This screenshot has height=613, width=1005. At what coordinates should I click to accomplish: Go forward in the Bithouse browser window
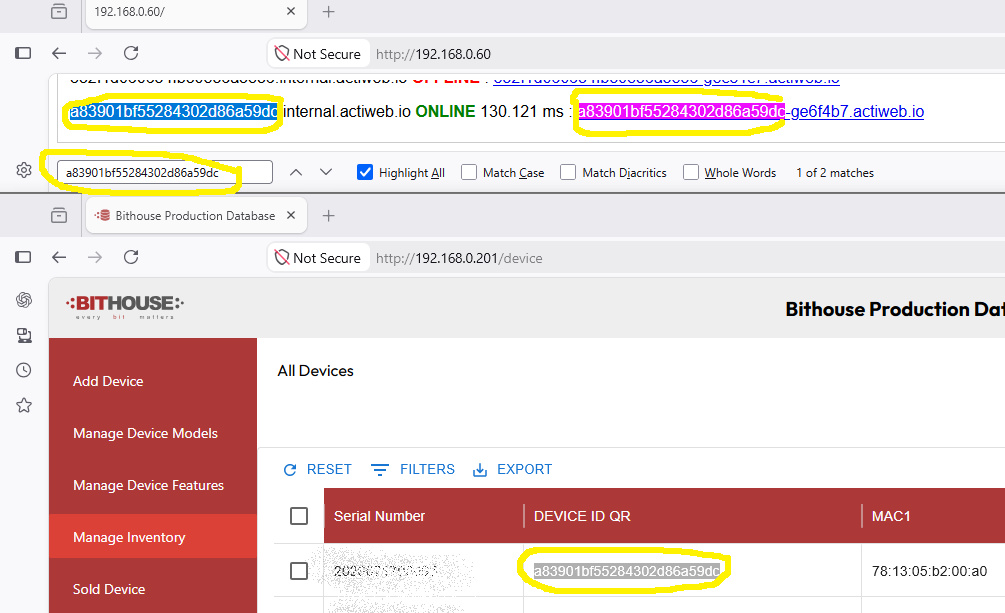[95, 257]
